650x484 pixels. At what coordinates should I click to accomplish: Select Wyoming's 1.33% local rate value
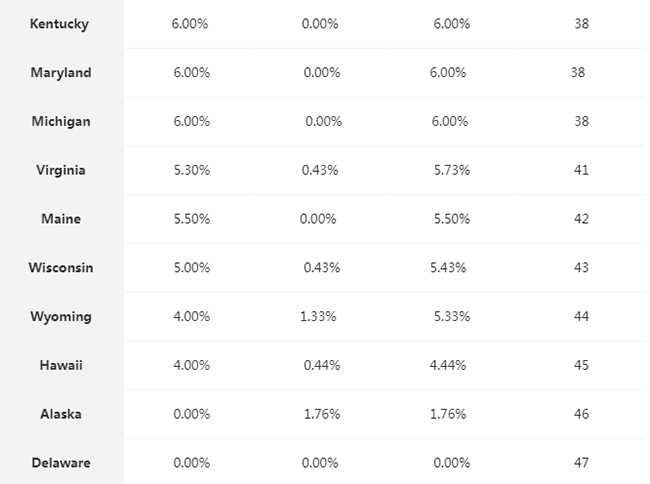tap(318, 317)
